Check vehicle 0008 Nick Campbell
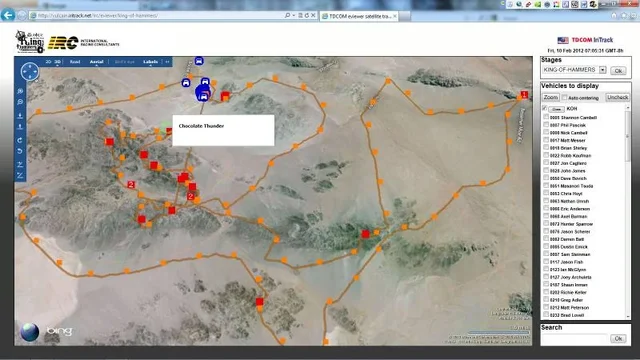 [x=546, y=132]
